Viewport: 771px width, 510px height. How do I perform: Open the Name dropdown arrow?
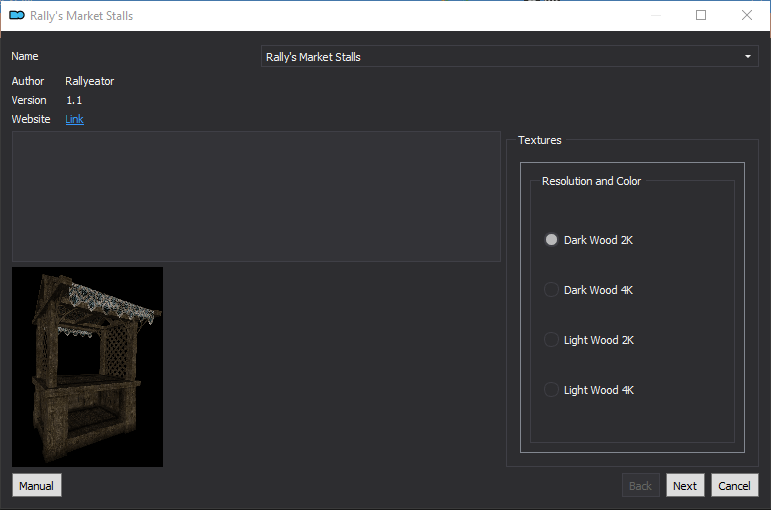pos(747,57)
